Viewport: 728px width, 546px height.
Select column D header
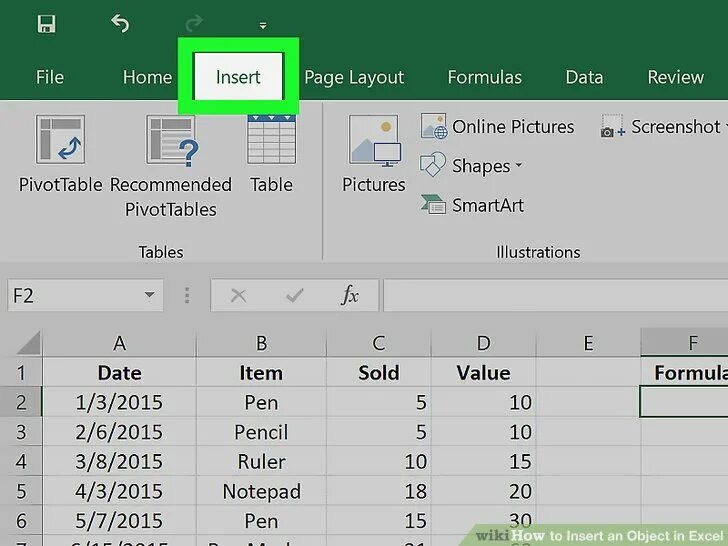coord(483,344)
